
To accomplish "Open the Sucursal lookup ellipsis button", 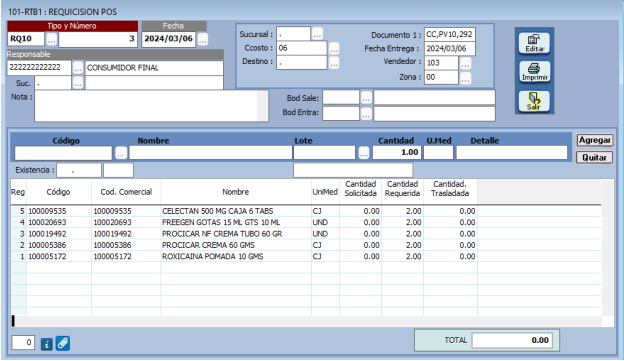I will [x=317, y=34].
